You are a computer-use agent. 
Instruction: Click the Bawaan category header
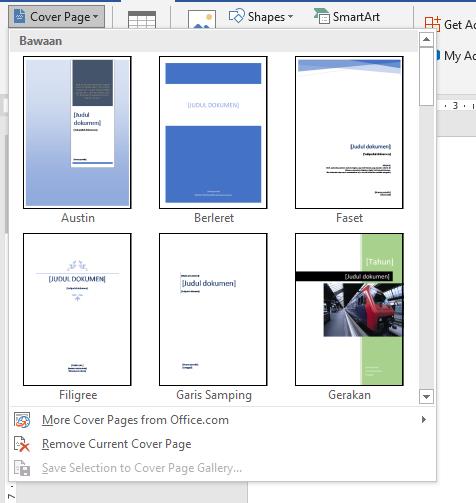(x=214, y=41)
